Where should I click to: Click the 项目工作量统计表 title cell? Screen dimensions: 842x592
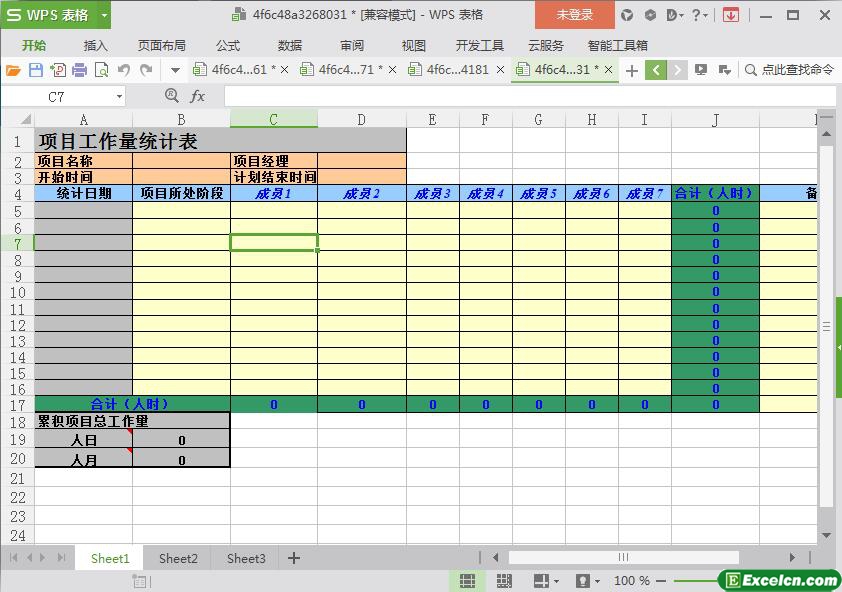(220, 141)
